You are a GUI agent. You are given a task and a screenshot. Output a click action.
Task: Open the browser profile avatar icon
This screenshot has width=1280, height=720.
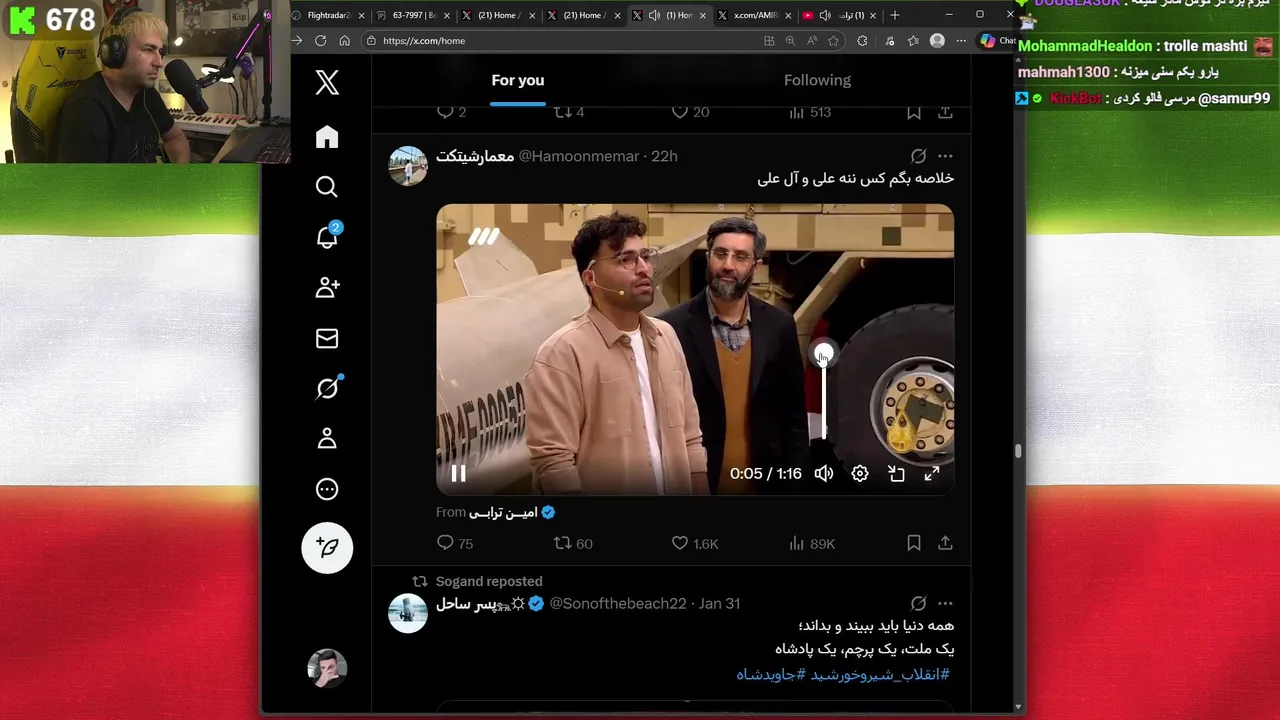point(937,41)
